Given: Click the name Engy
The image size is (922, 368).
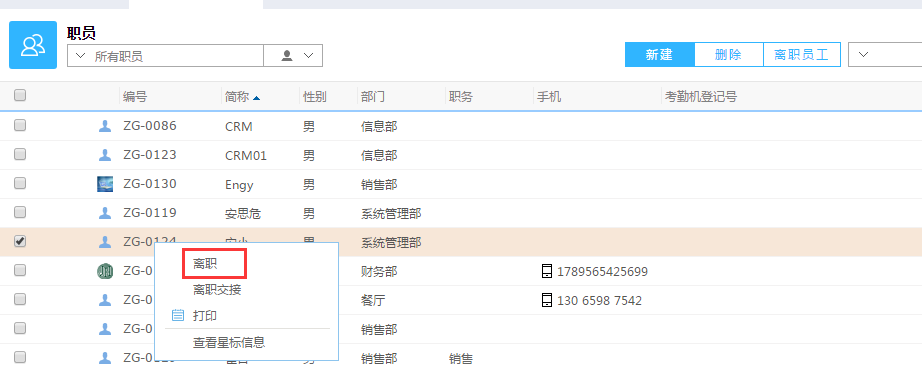Looking at the screenshot, I should 239,185.
